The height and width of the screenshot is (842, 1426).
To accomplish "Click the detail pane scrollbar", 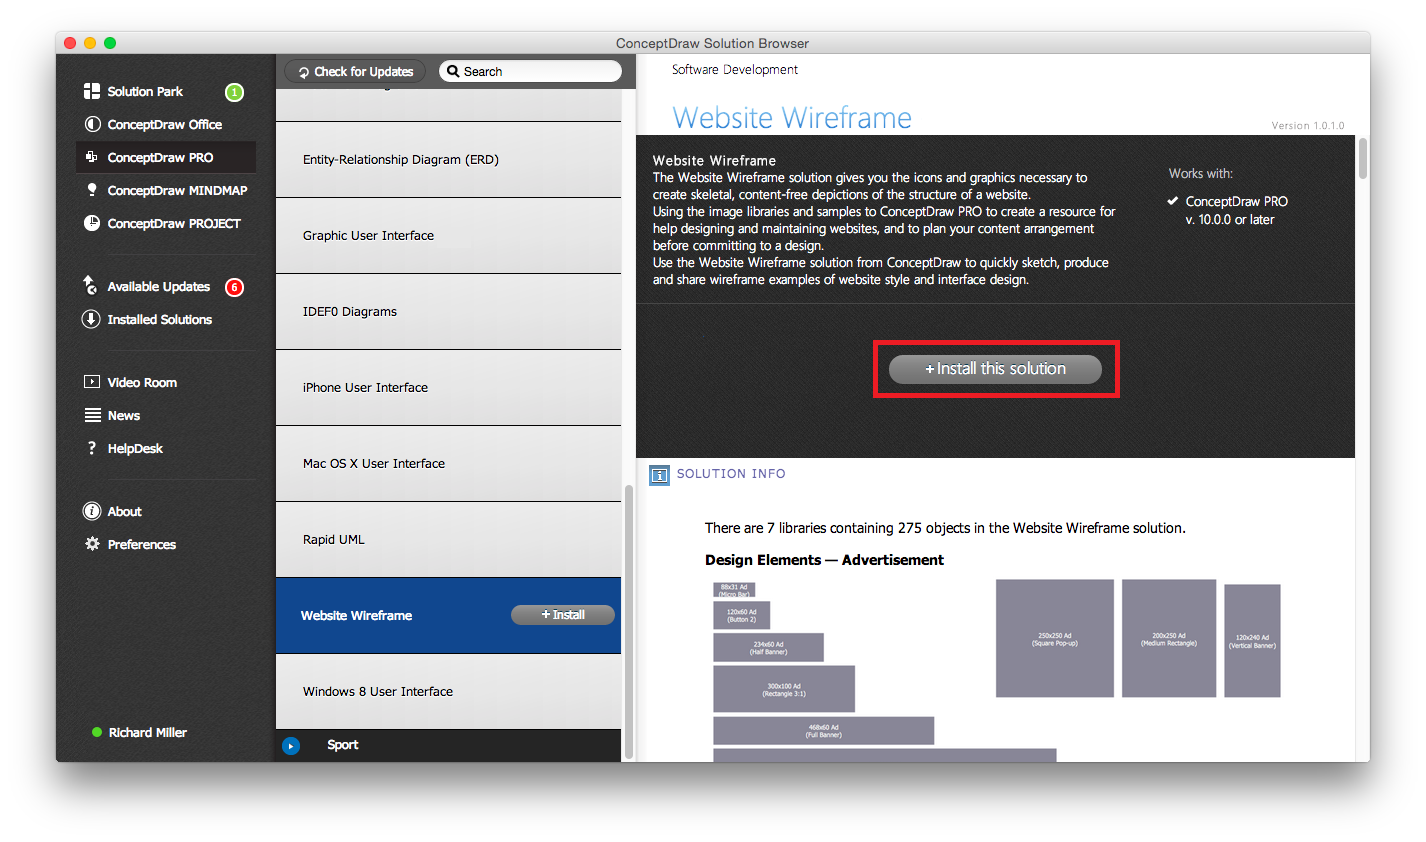I will click(1362, 158).
